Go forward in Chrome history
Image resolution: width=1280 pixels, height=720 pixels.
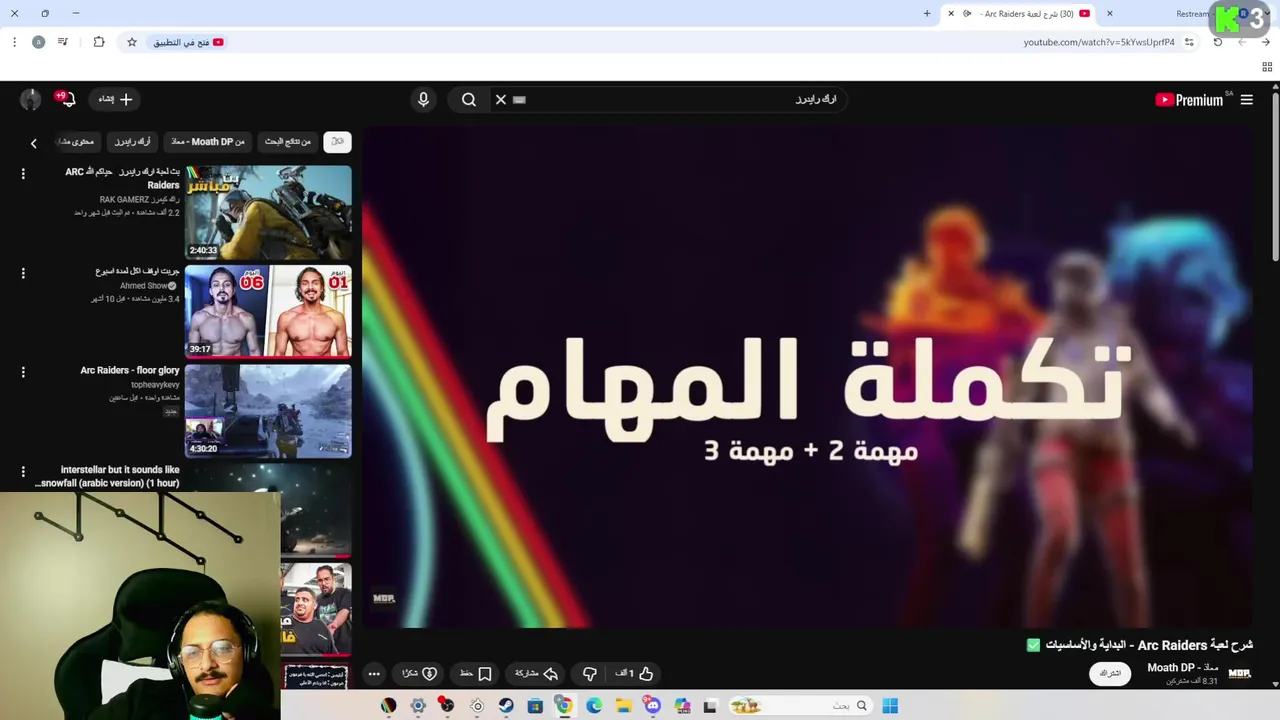(1242, 42)
